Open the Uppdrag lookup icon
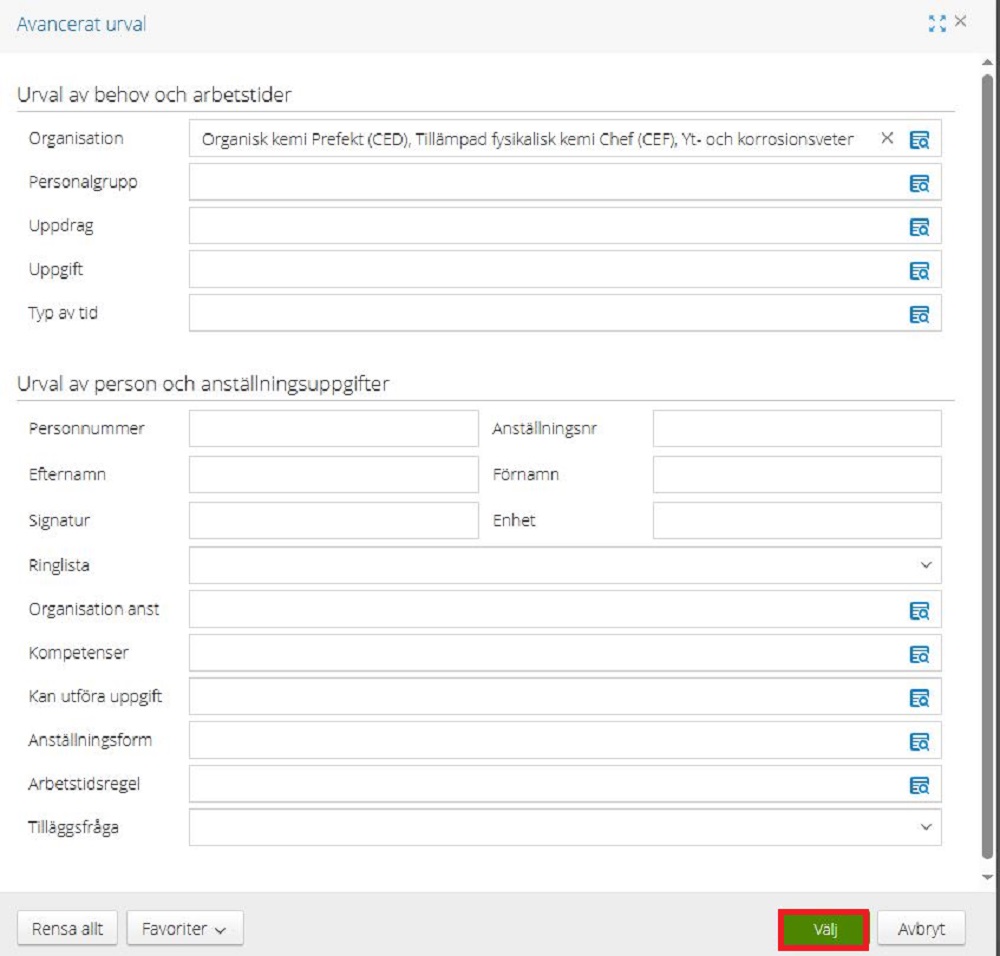The height and width of the screenshot is (956, 1000). 919,227
